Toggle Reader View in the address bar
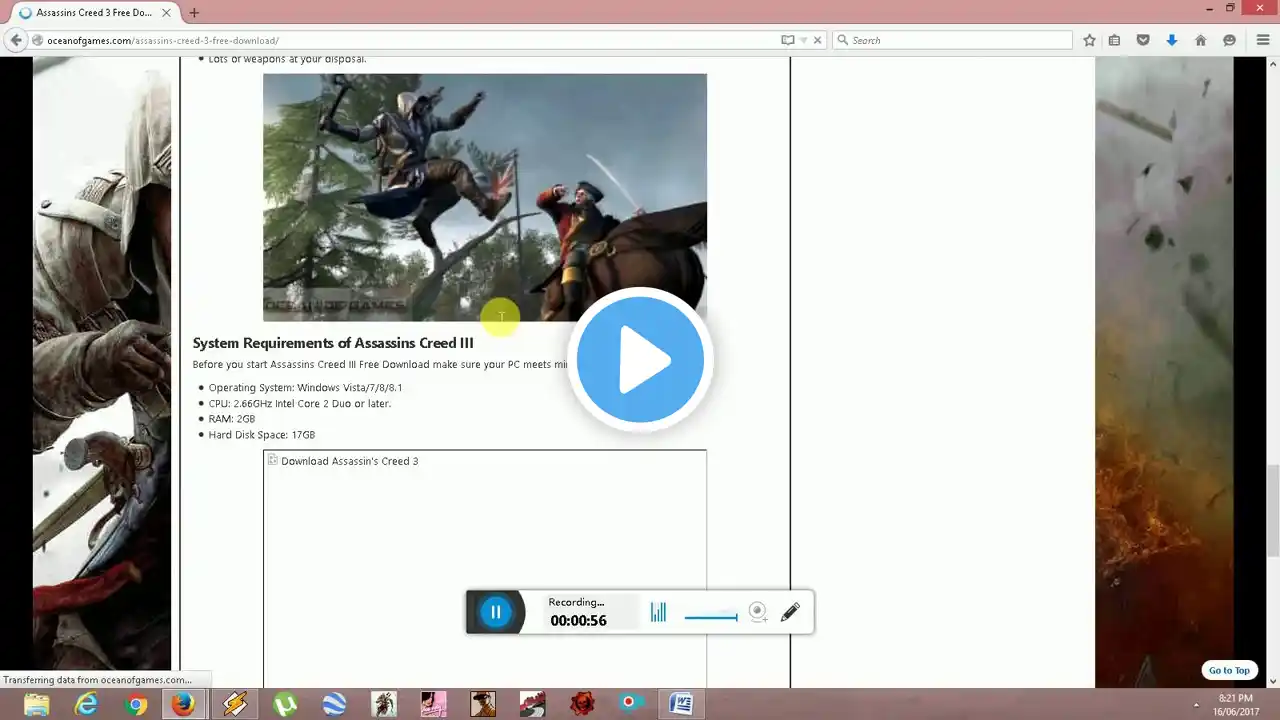Screen dimensions: 1280x720 click(x=787, y=40)
